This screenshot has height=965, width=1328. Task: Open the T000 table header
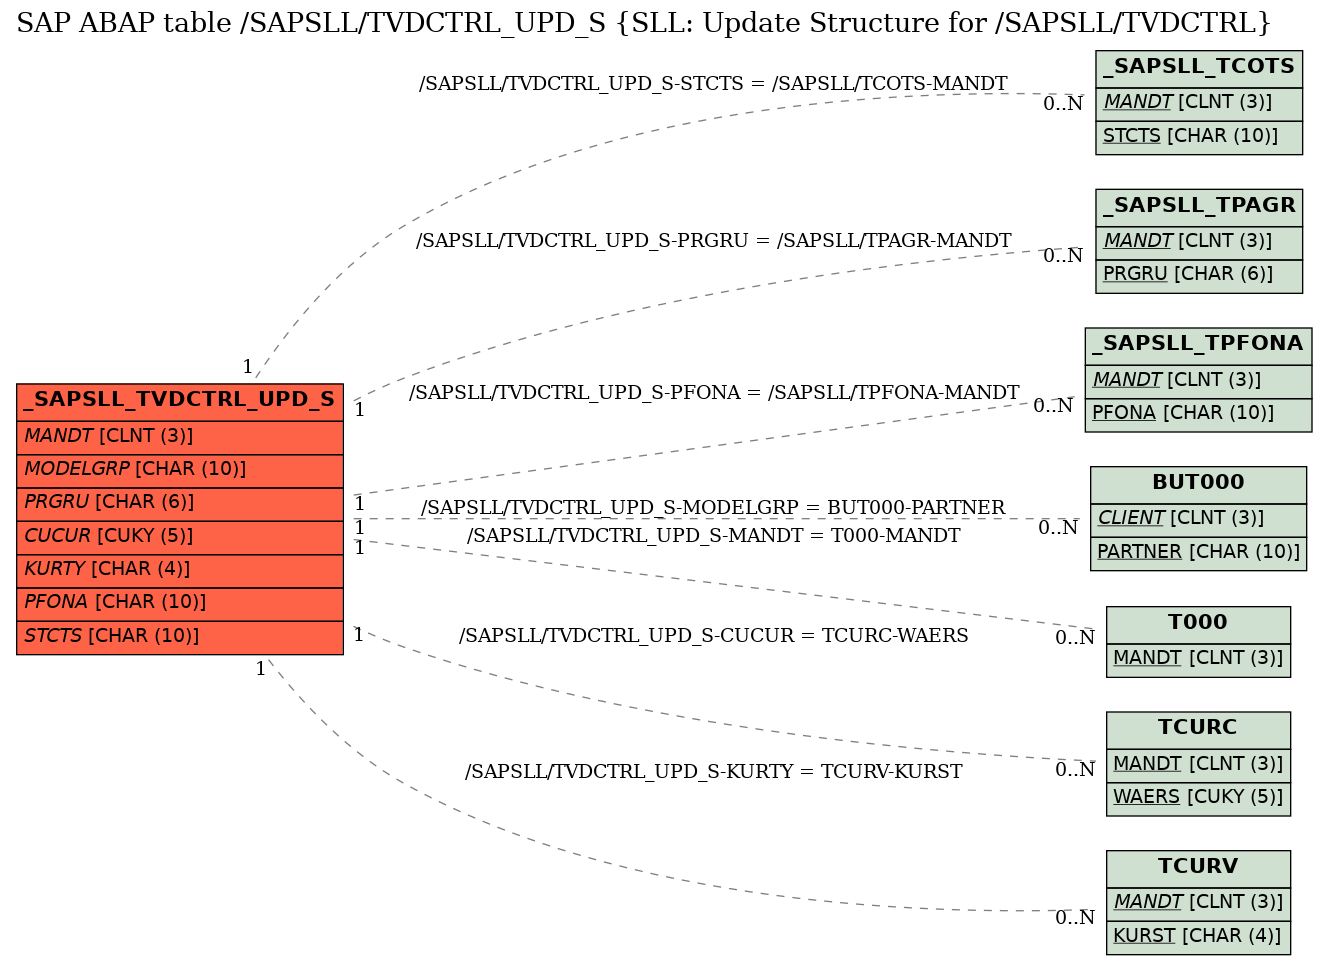click(x=1198, y=623)
